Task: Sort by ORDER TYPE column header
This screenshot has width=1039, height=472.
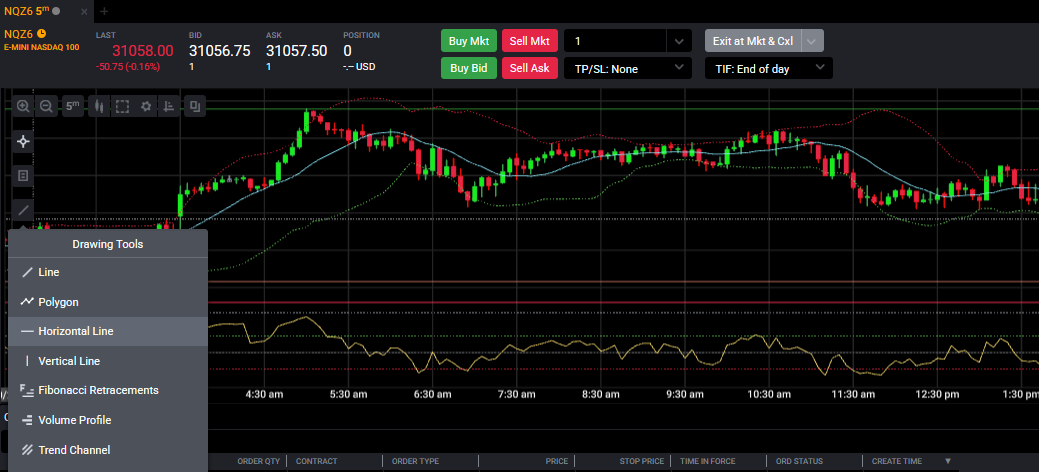Action: pyautogui.click(x=415, y=461)
